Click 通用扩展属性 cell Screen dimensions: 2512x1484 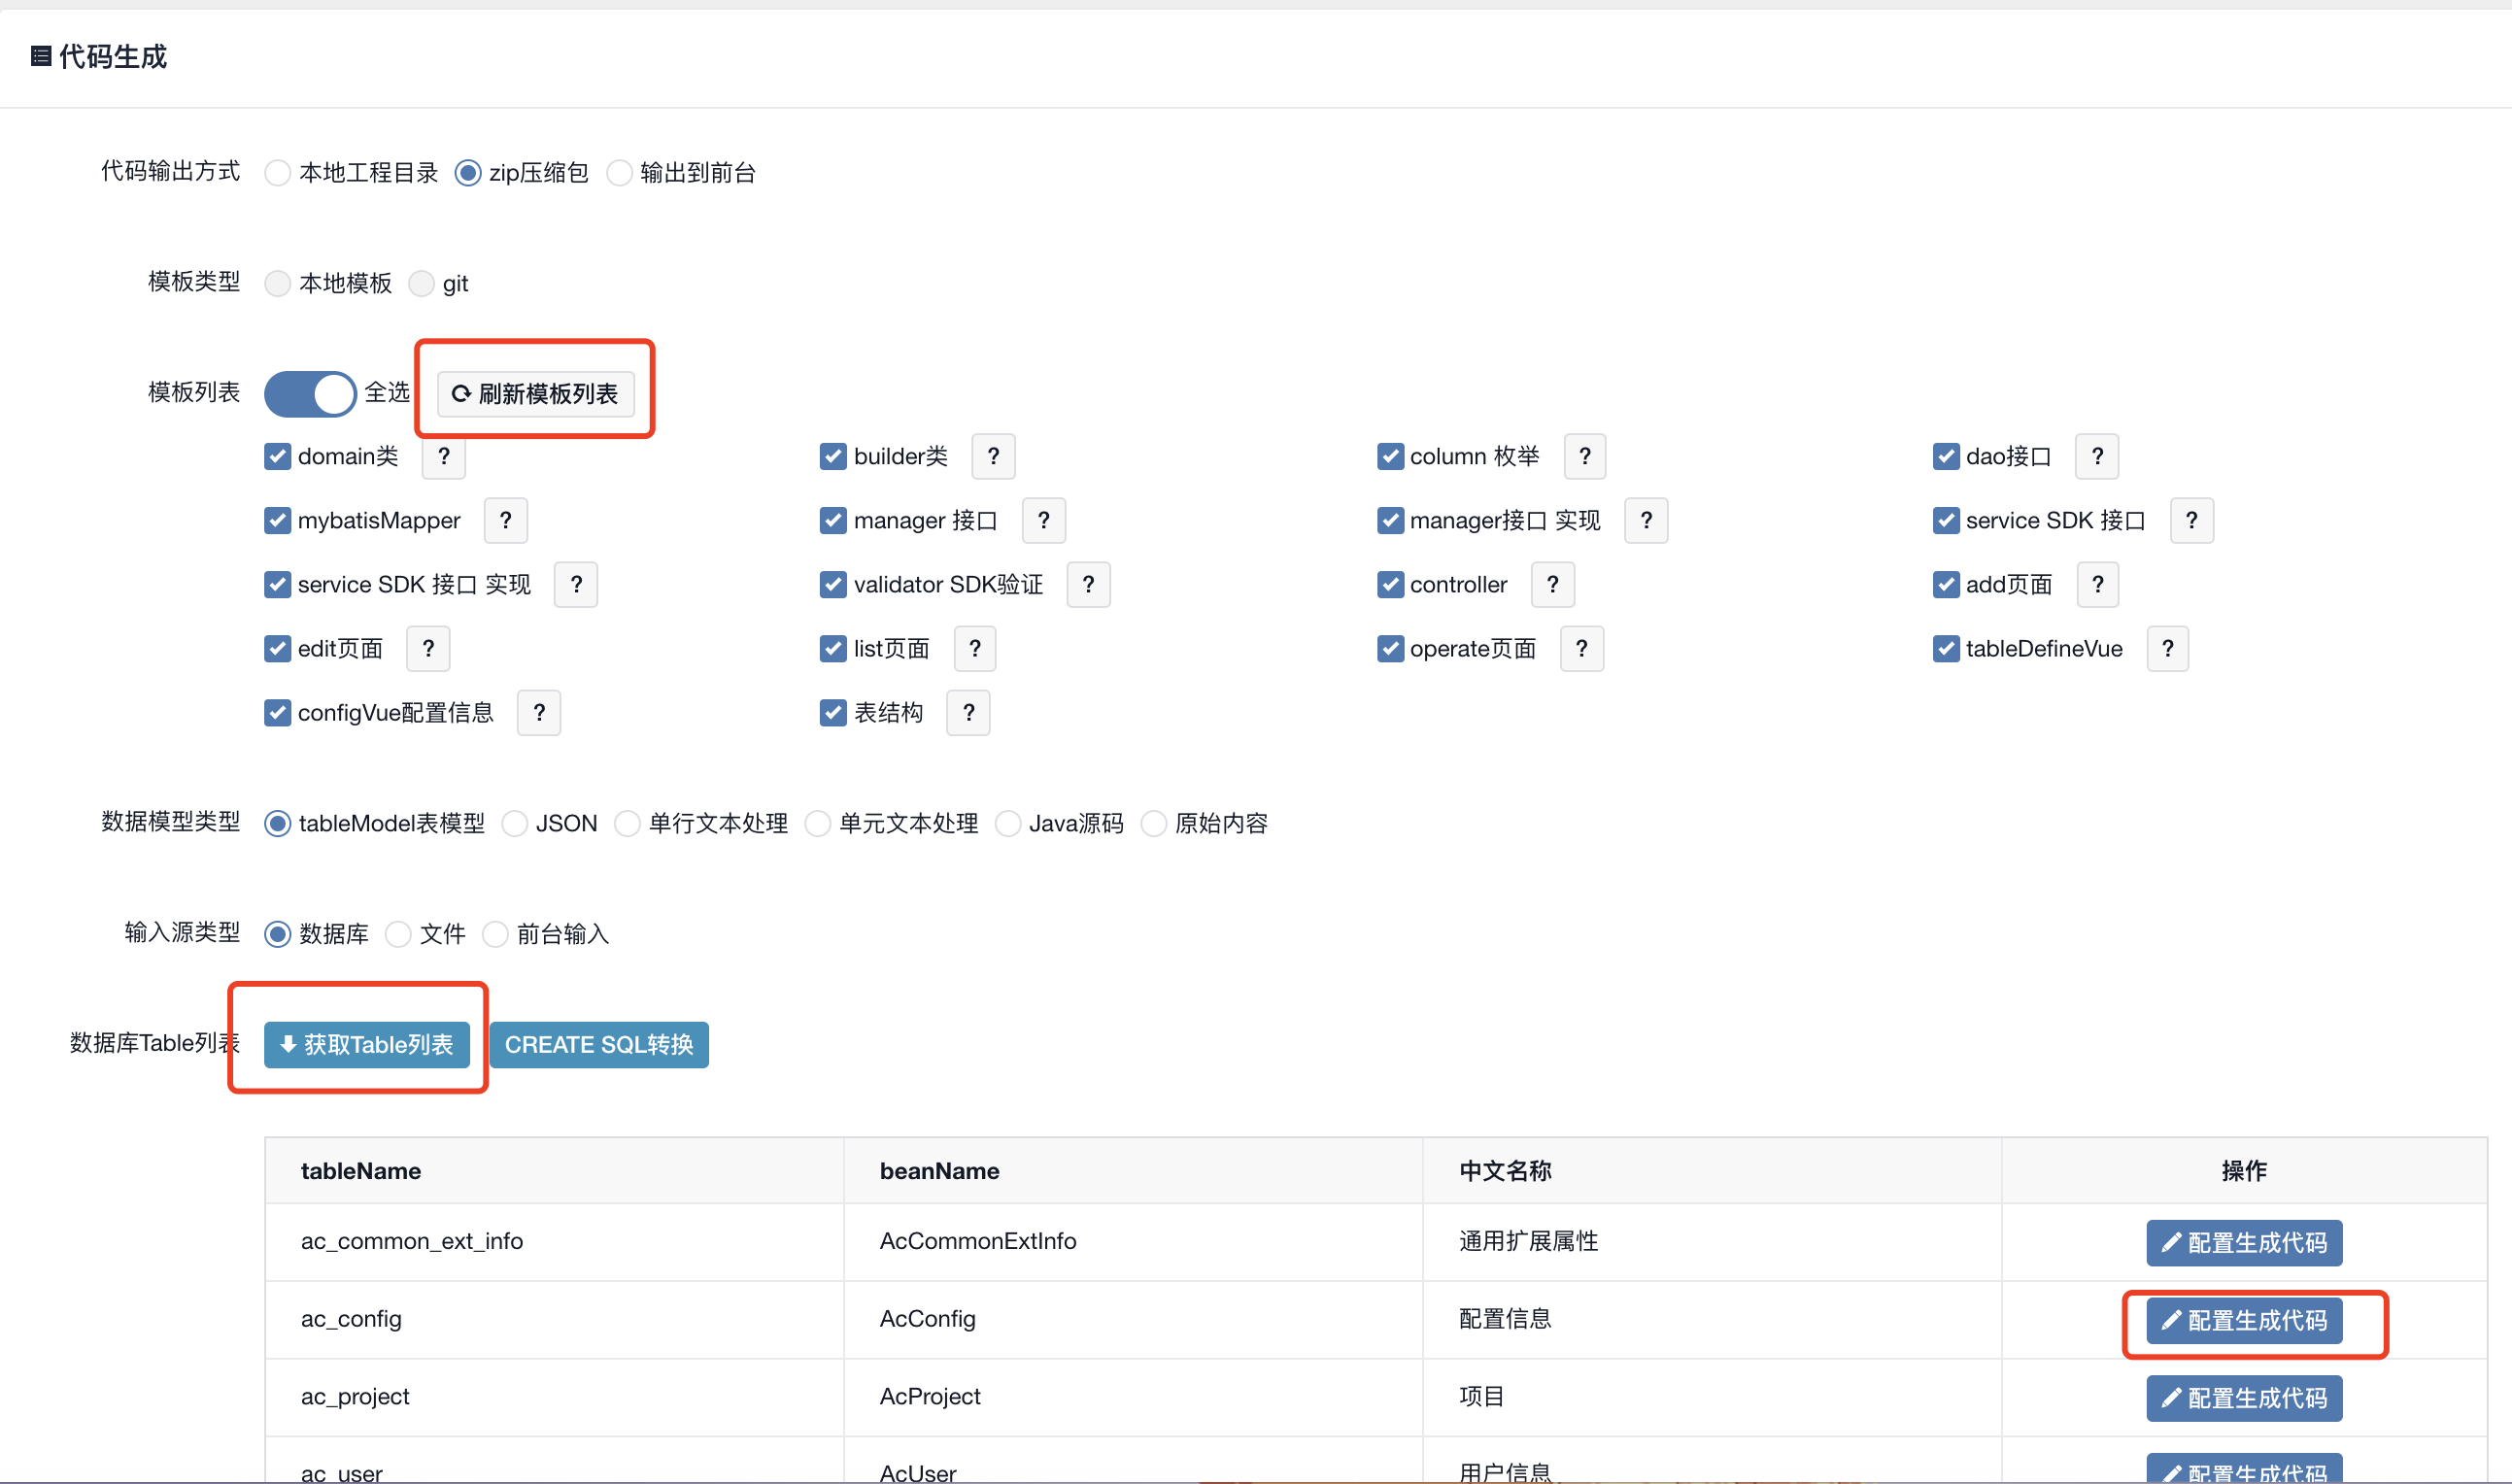(1712, 1241)
